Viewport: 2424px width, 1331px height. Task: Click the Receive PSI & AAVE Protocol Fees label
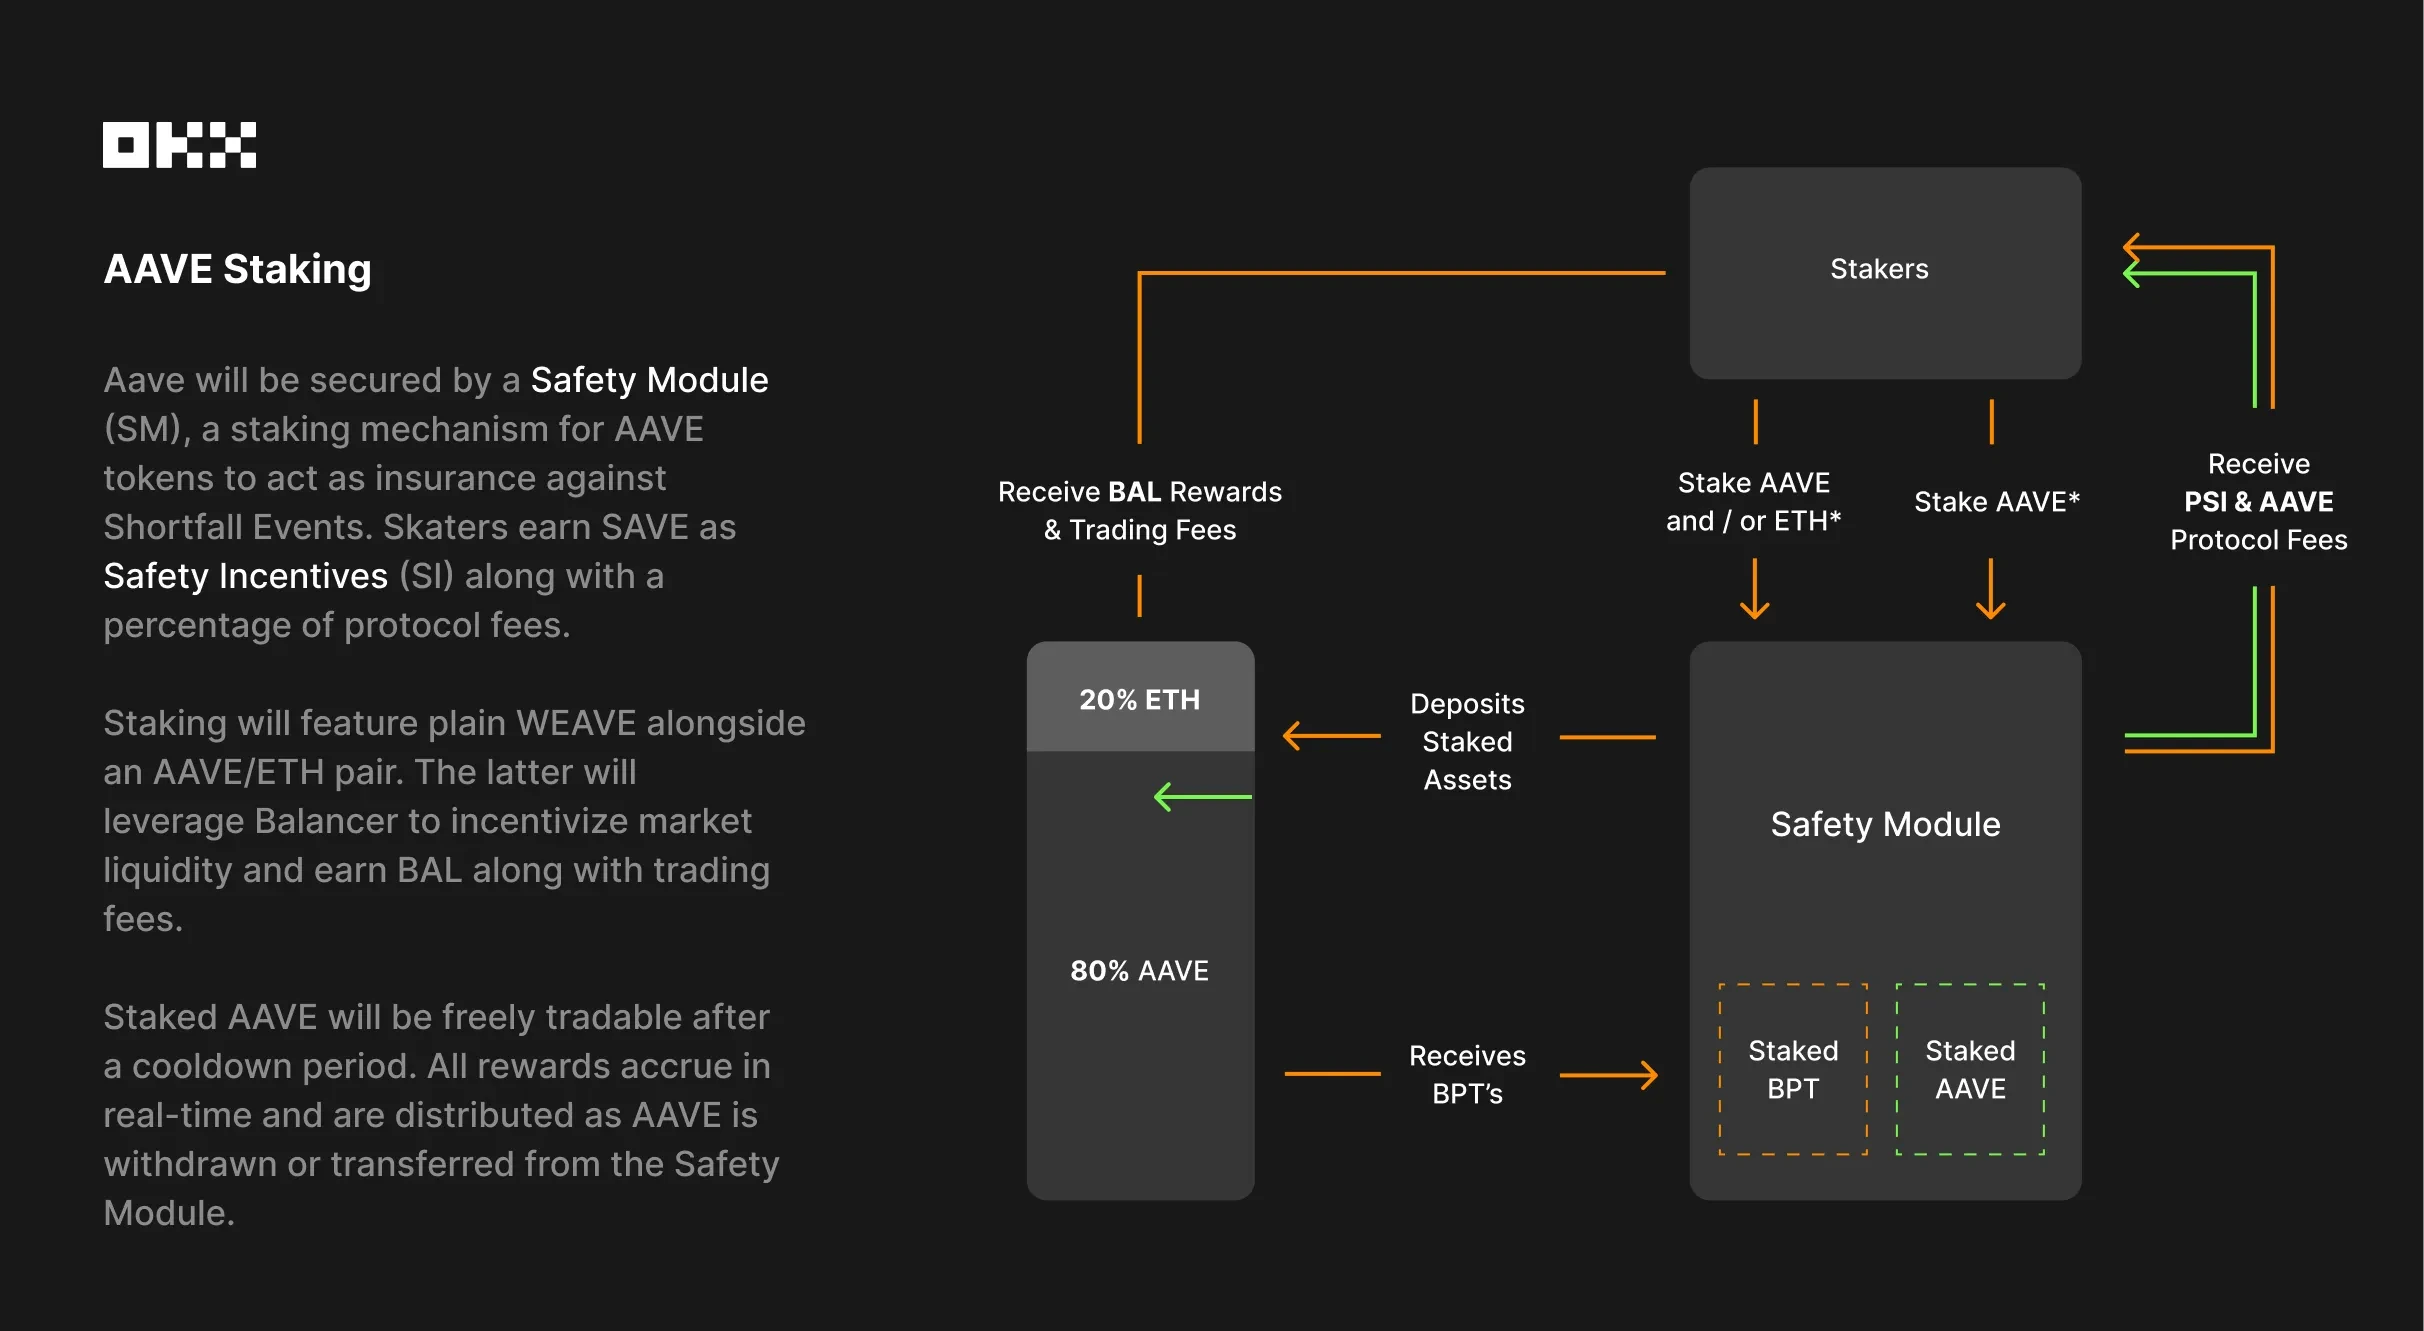pyautogui.click(x=2259, y=502)
